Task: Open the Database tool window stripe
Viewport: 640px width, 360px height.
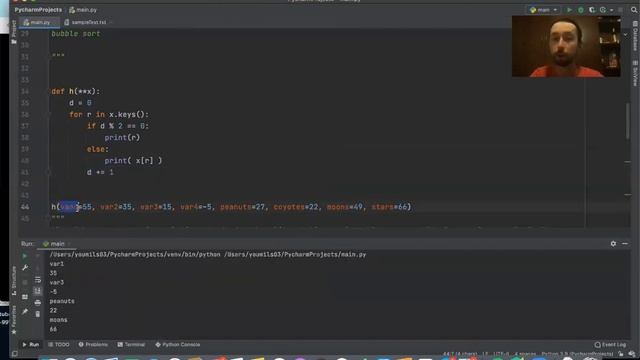Action: [635, 37]
